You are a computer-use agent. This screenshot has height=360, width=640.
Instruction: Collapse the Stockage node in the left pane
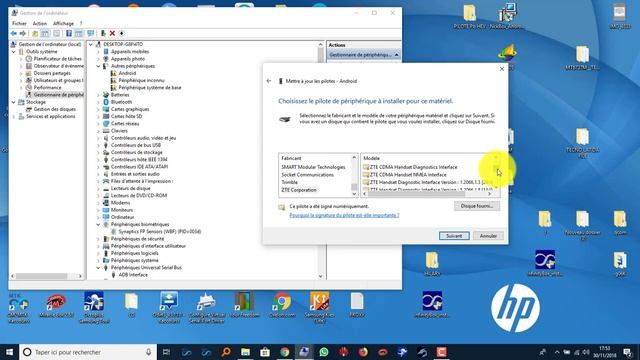[13, 102]
